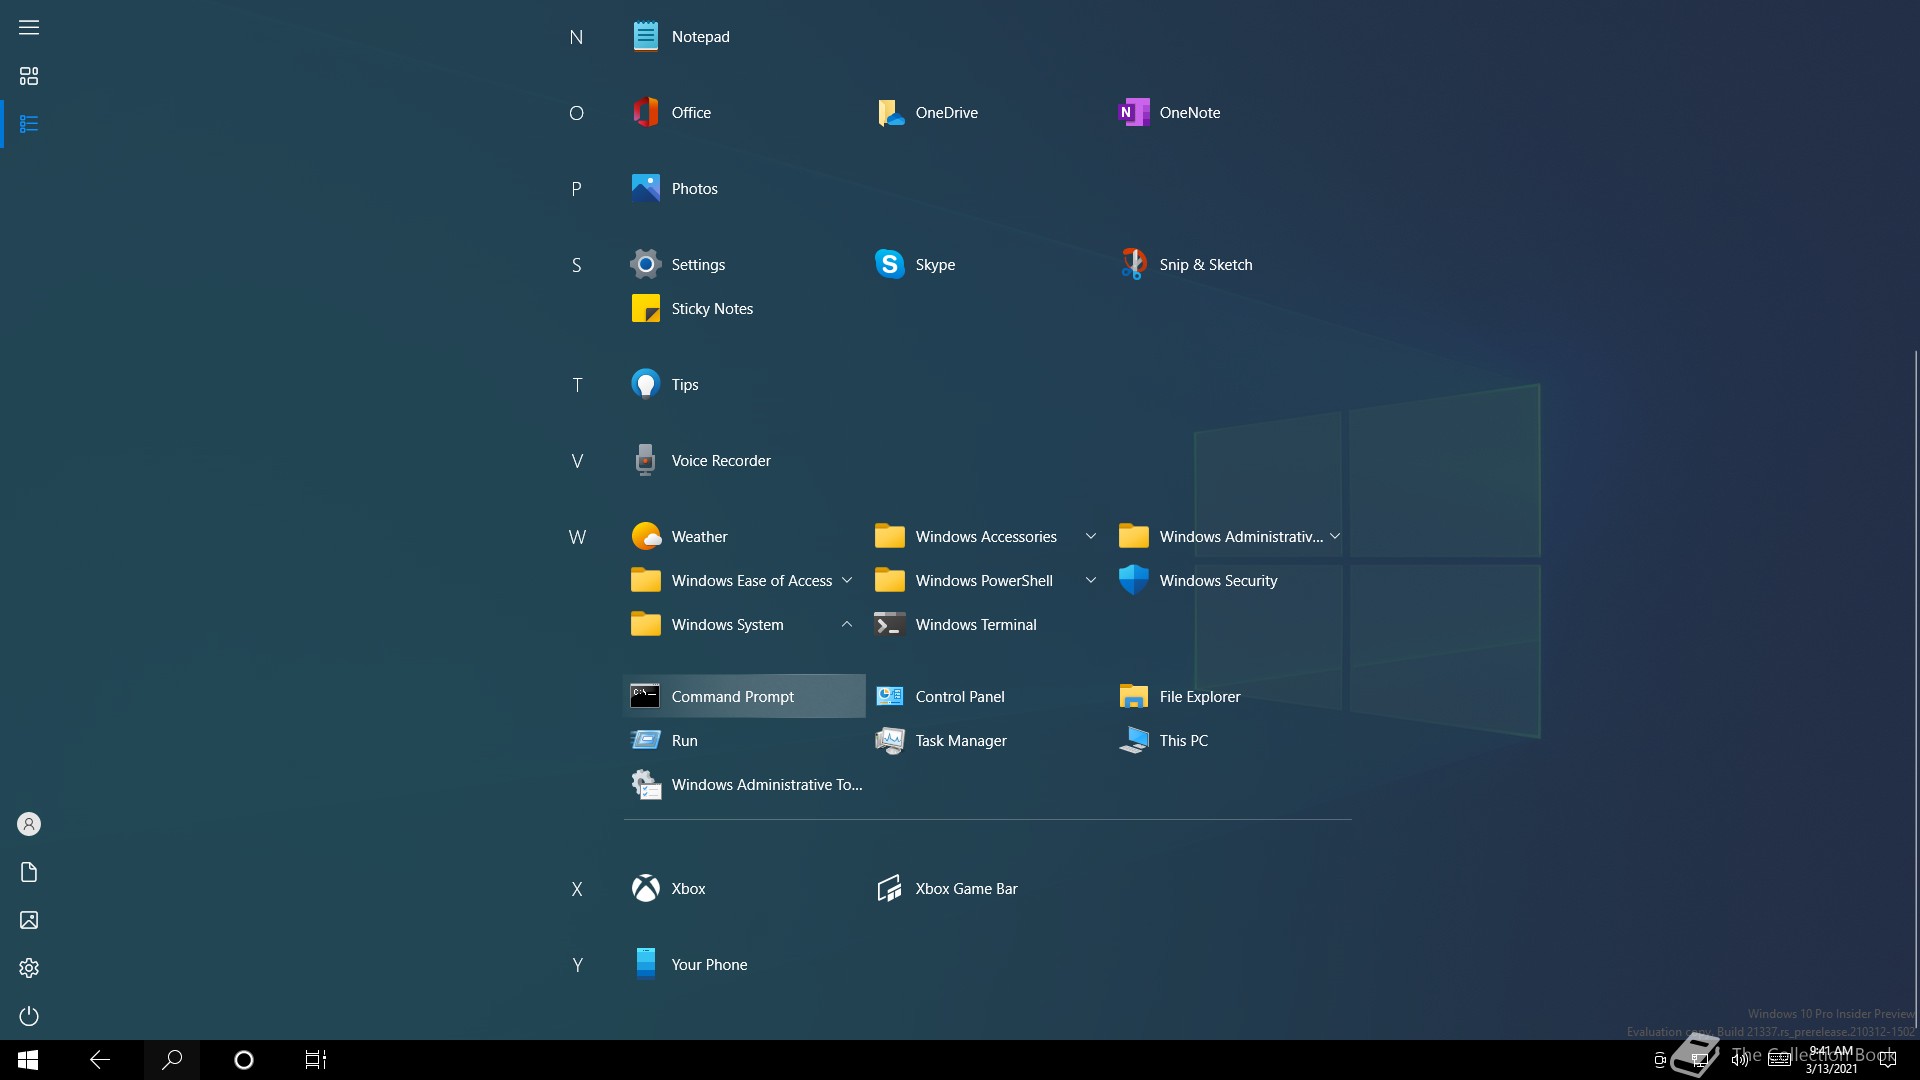
Task: Open the Pictures sidebar shortcut
Action: [x=29, y=920]
